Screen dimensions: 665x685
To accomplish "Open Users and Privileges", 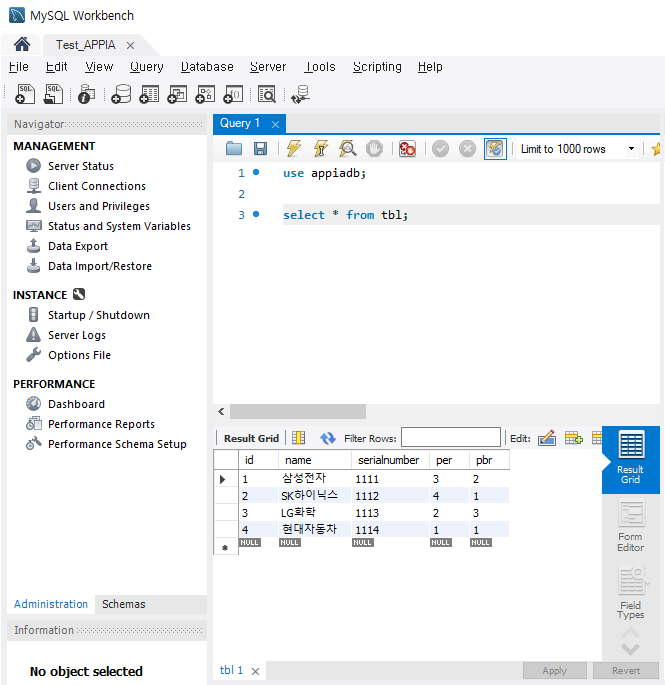I will (x=99, y=206).
